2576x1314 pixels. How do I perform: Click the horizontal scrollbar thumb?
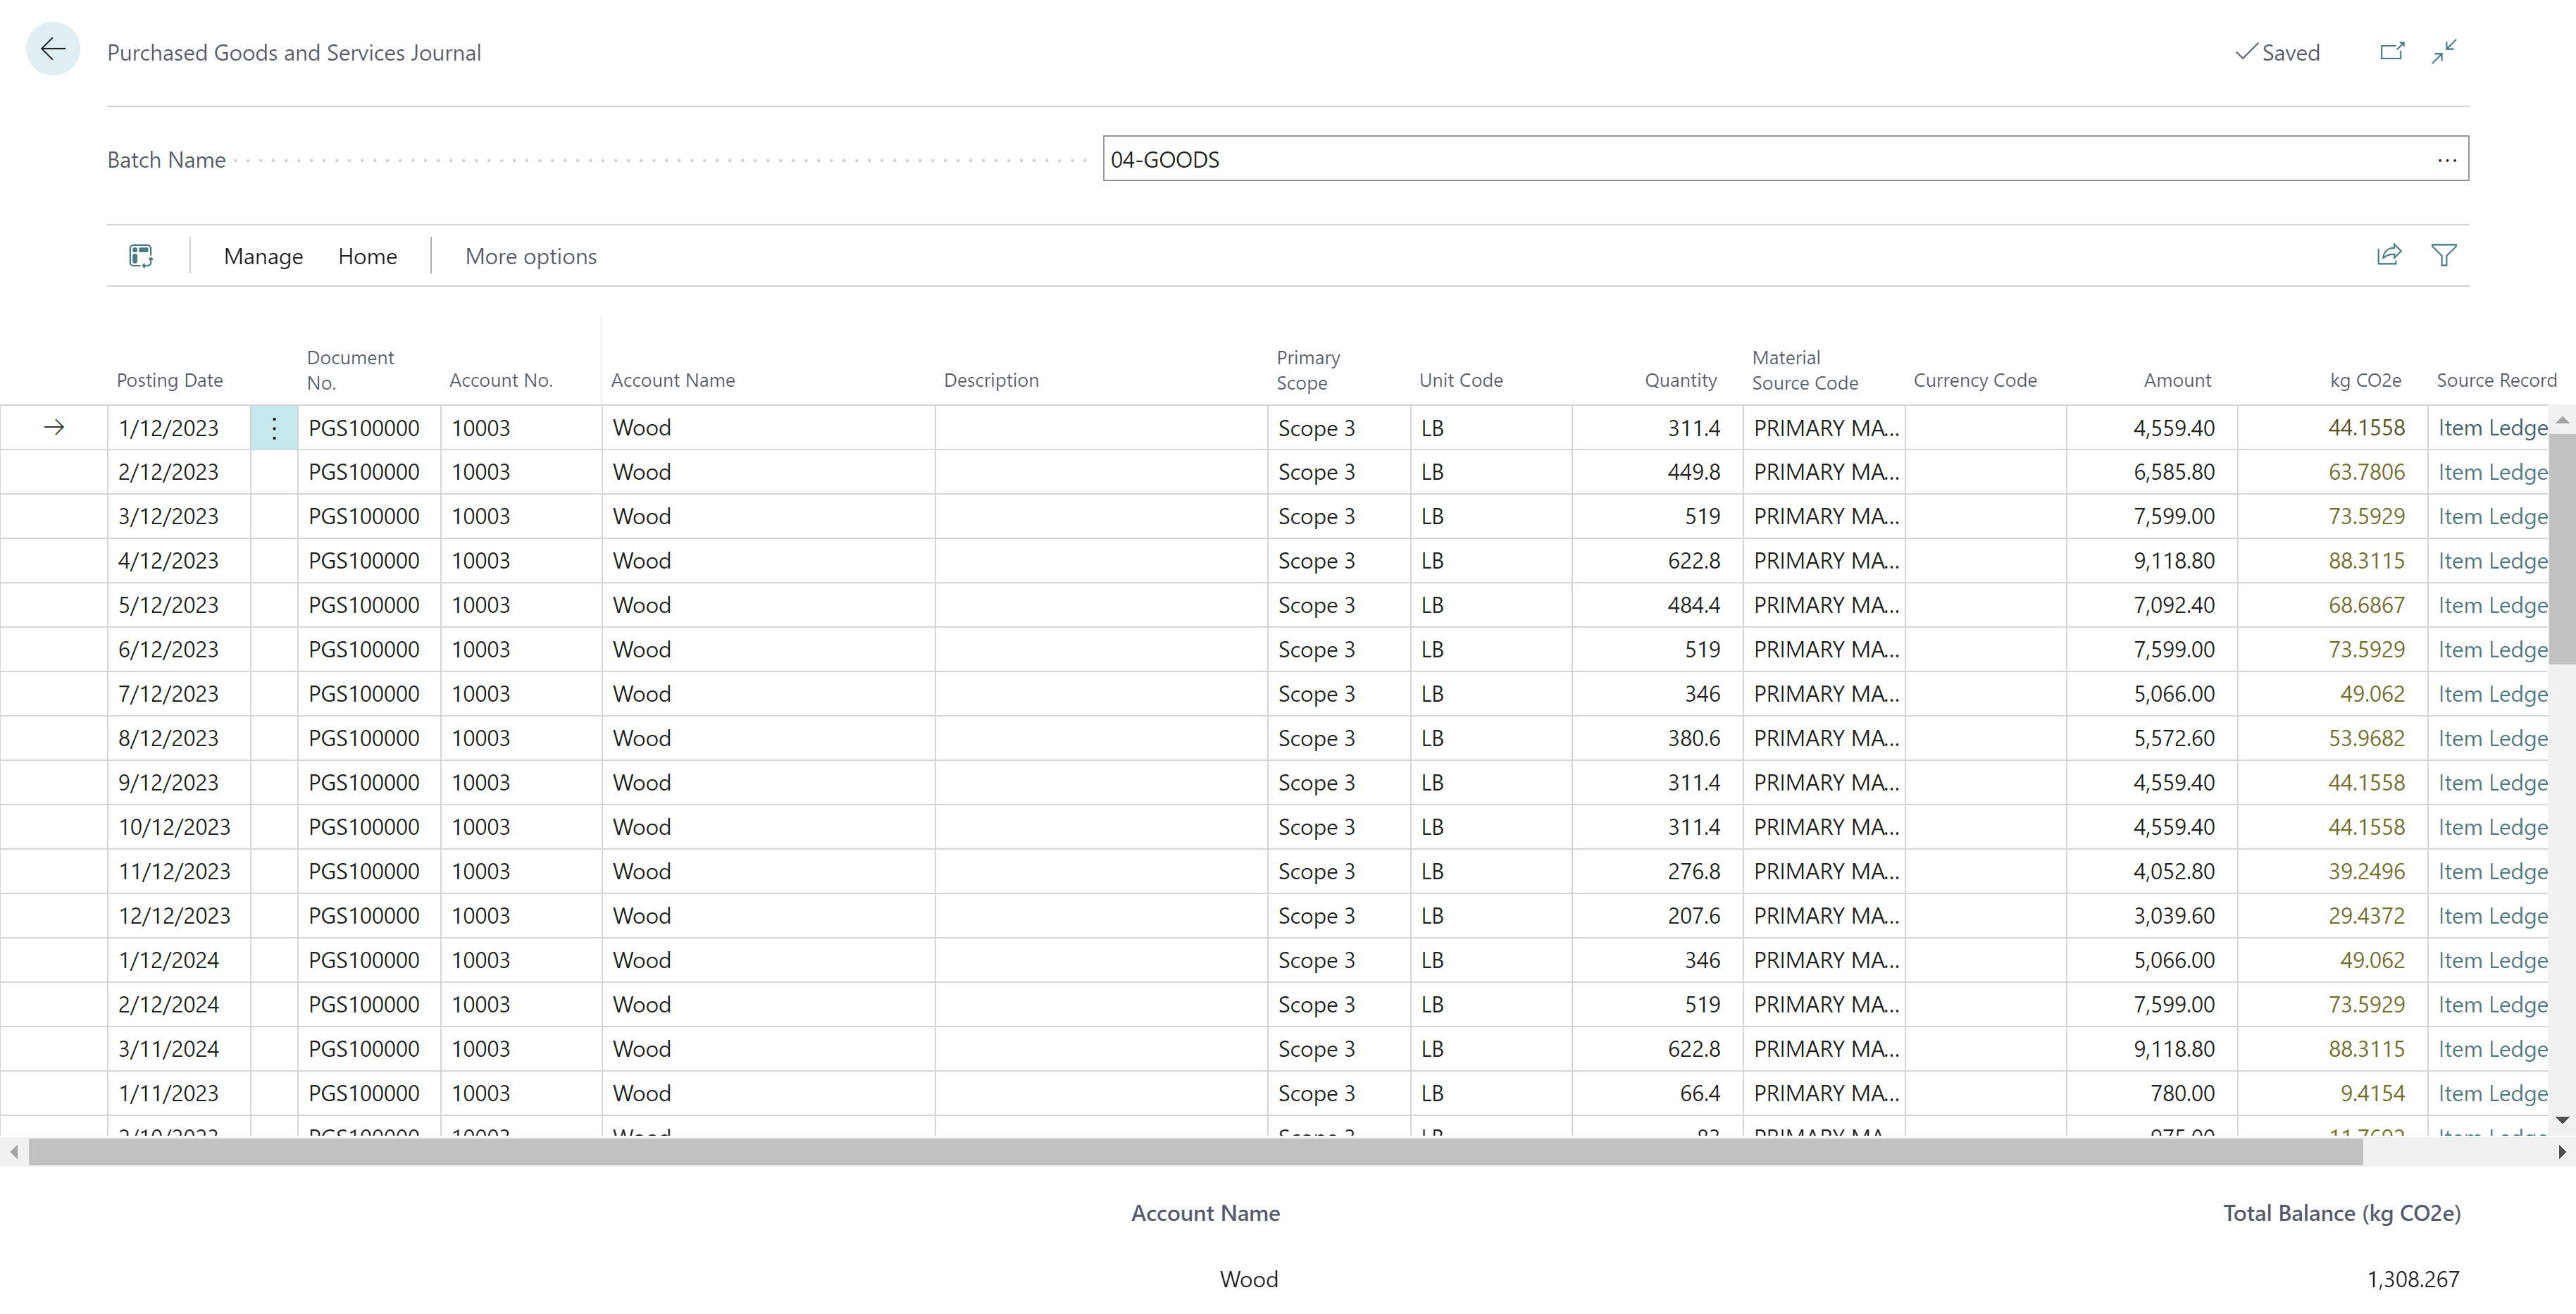(1195, 1152)
